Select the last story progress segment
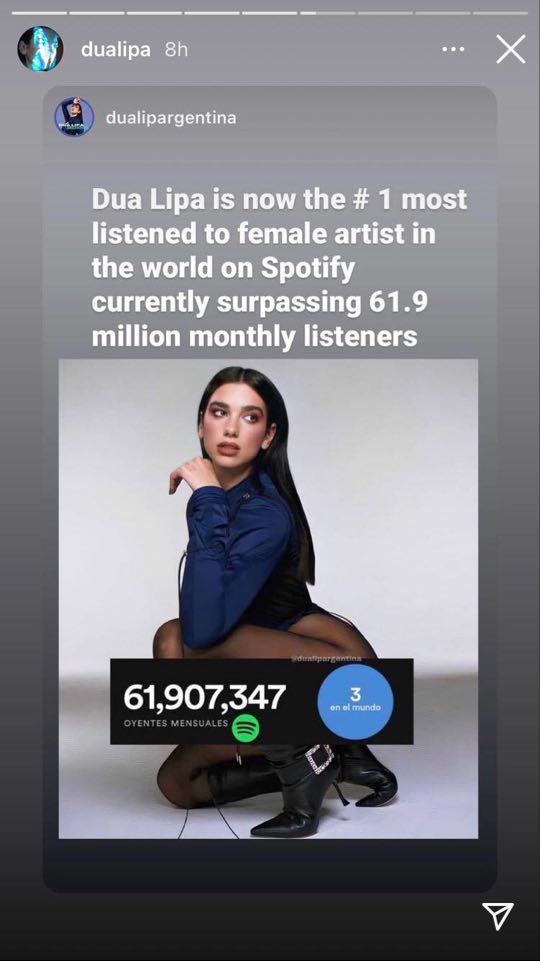This screenshot has width=540, height=961. 500,12
